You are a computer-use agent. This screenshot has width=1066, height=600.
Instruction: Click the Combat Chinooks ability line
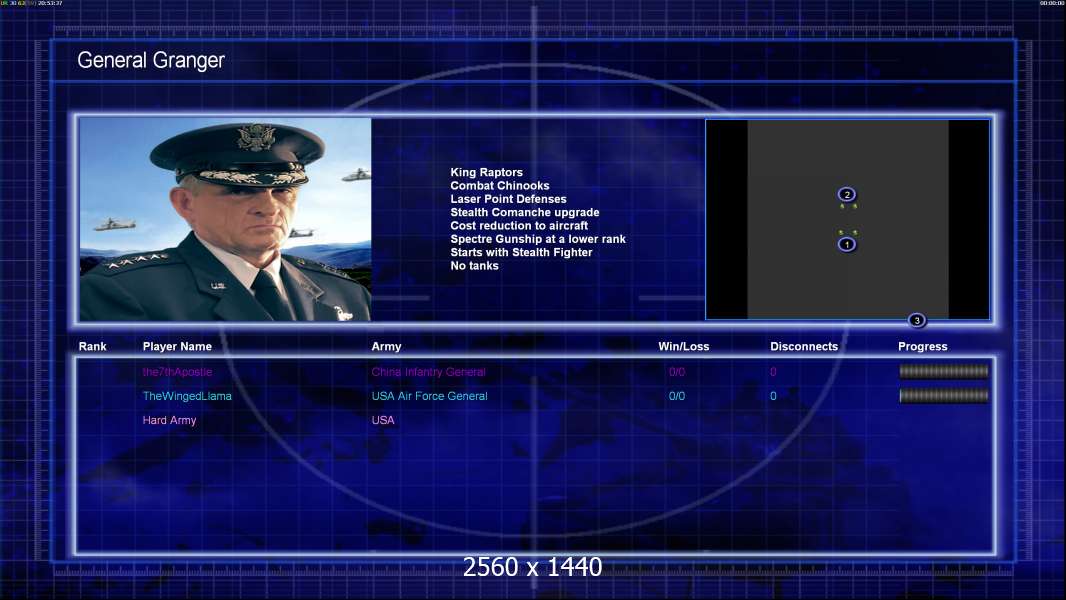coord(500,186)
